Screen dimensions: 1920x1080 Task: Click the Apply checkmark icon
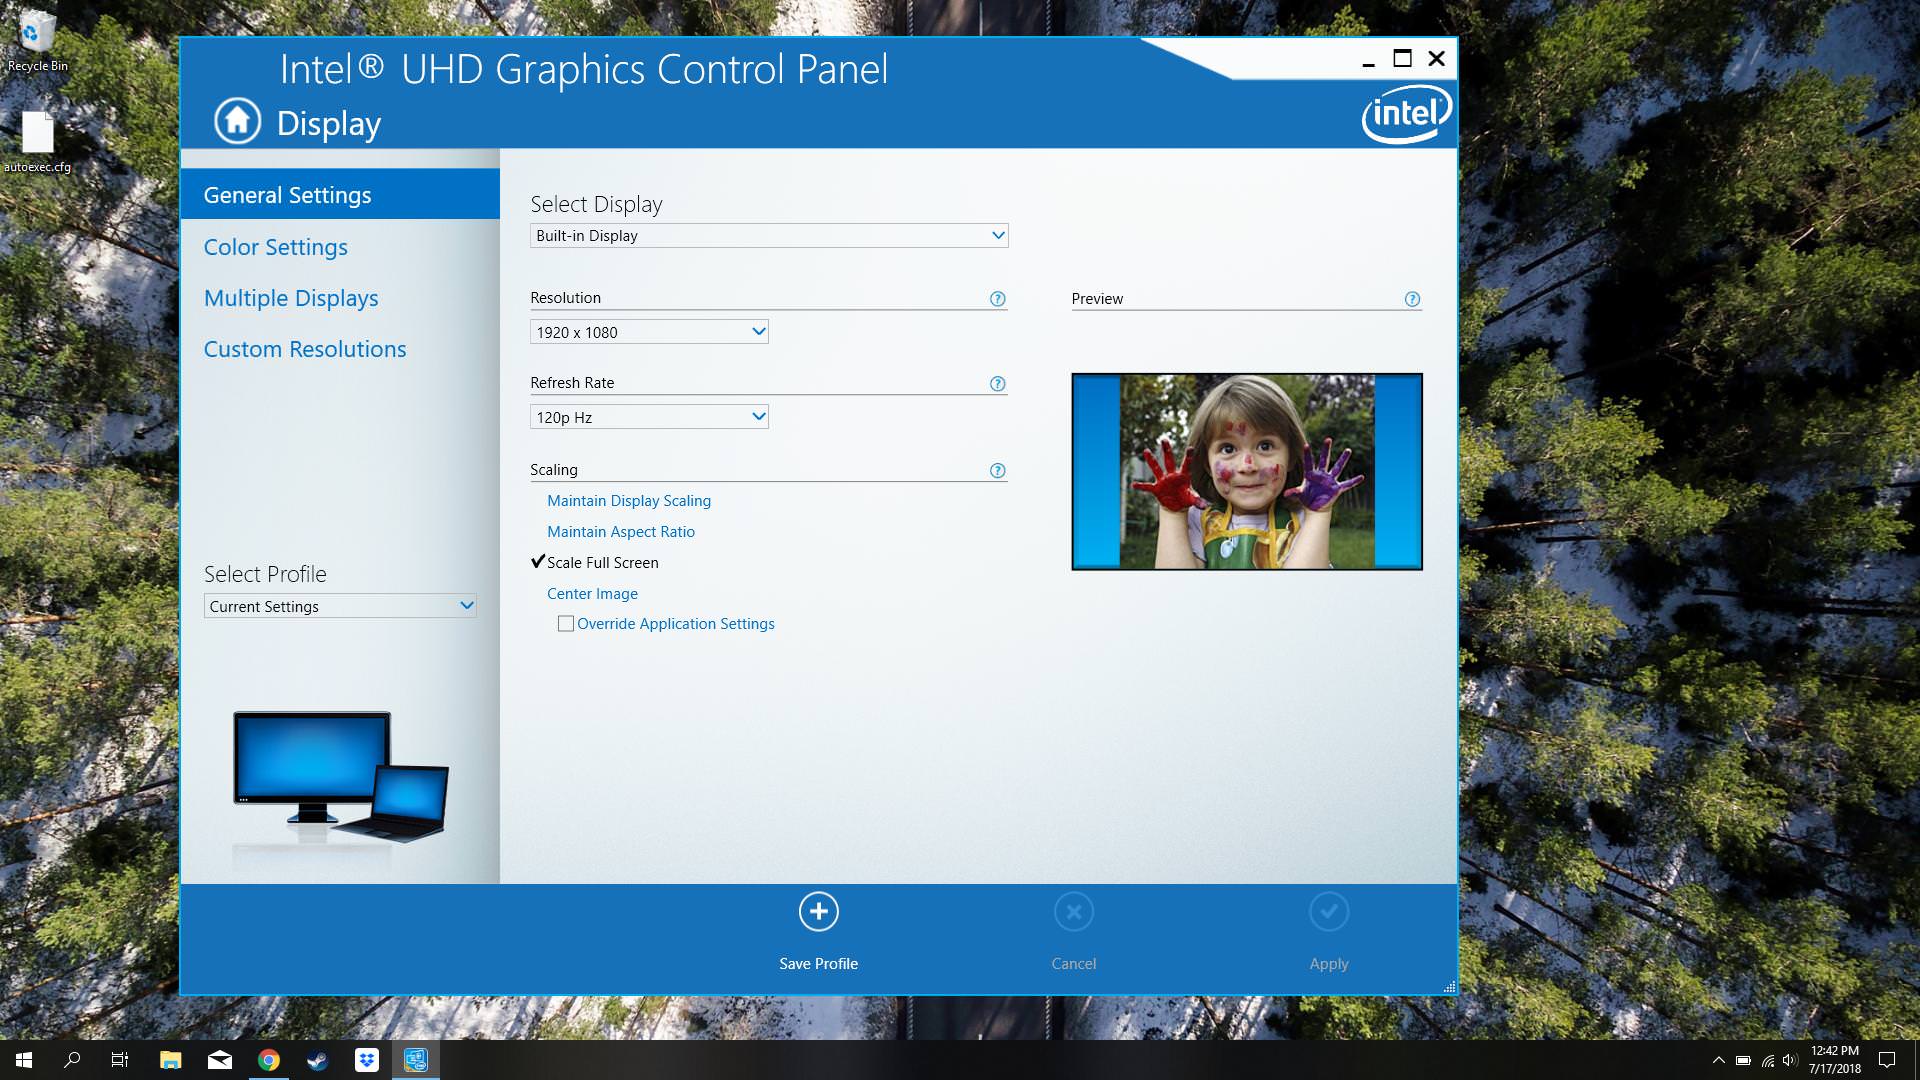[1329, 912]
